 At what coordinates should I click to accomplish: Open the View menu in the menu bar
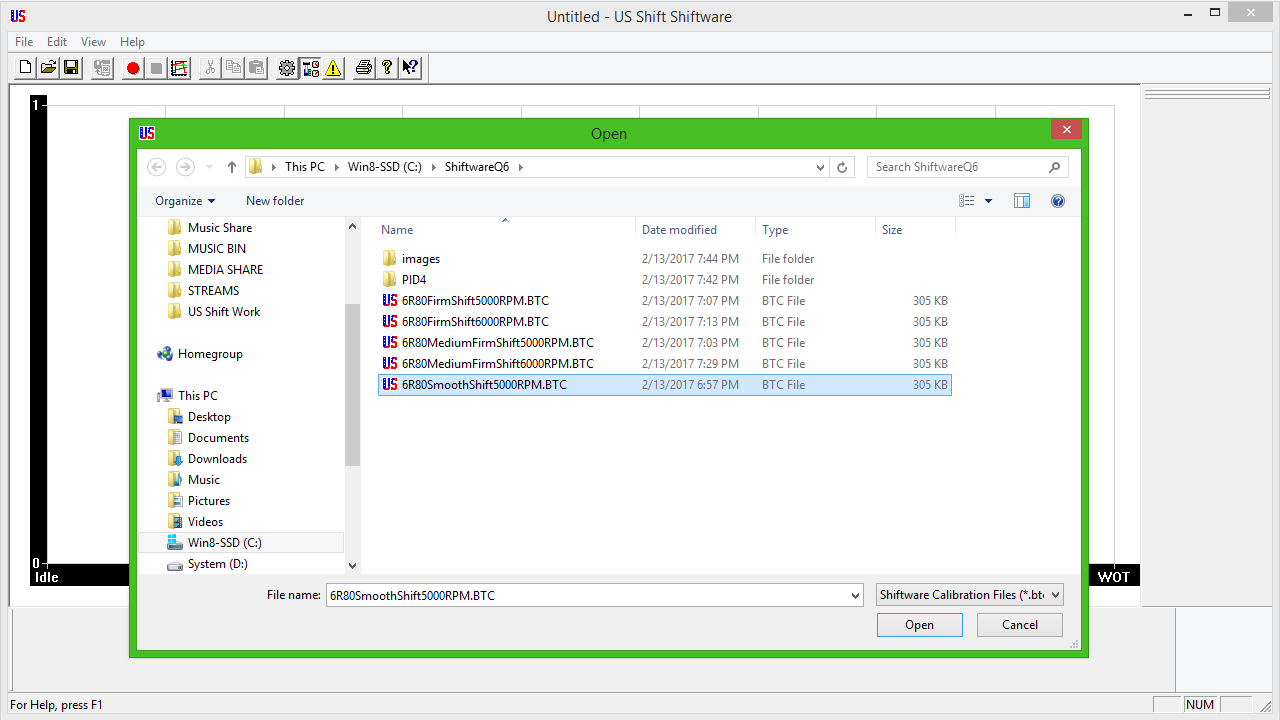(x=93, y=42)
